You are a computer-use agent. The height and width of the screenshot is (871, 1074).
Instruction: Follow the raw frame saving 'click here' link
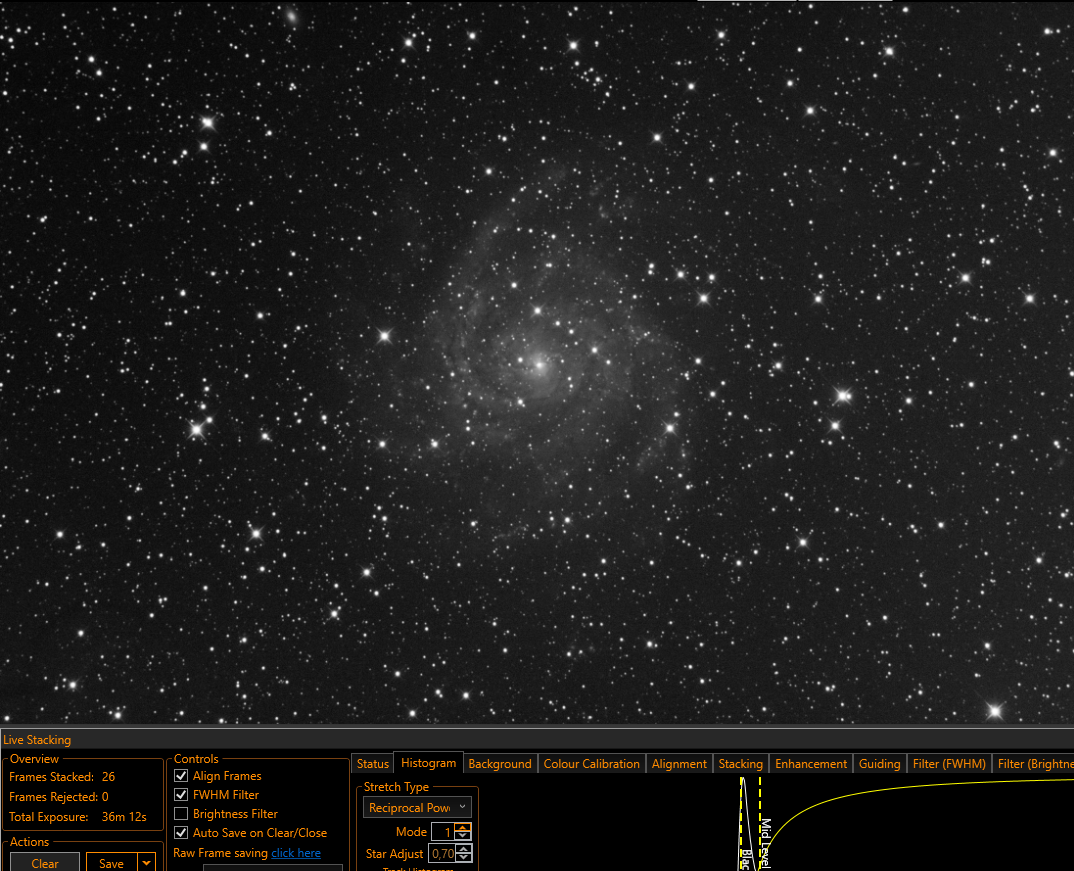[296, 853]
